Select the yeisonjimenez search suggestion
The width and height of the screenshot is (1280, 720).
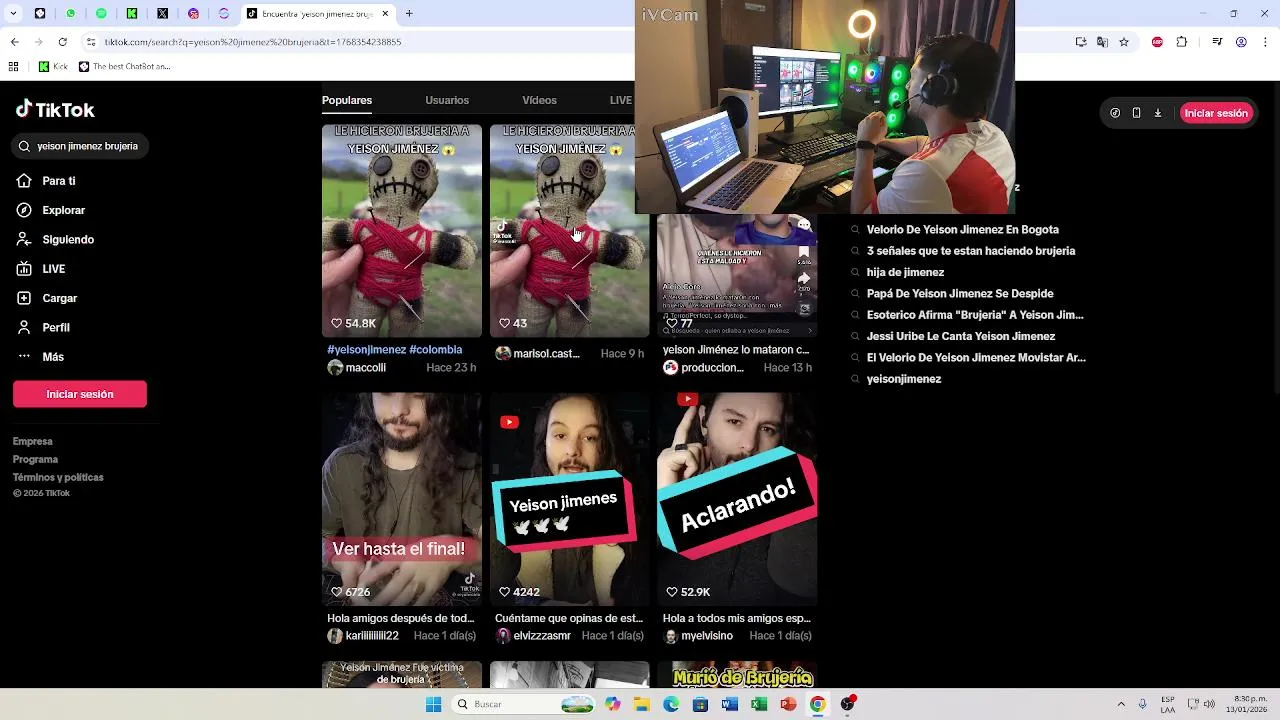click(903, 379)
